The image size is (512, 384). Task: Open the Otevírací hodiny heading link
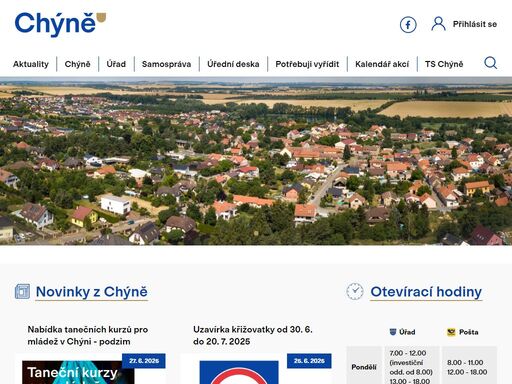tap(426, 292)
